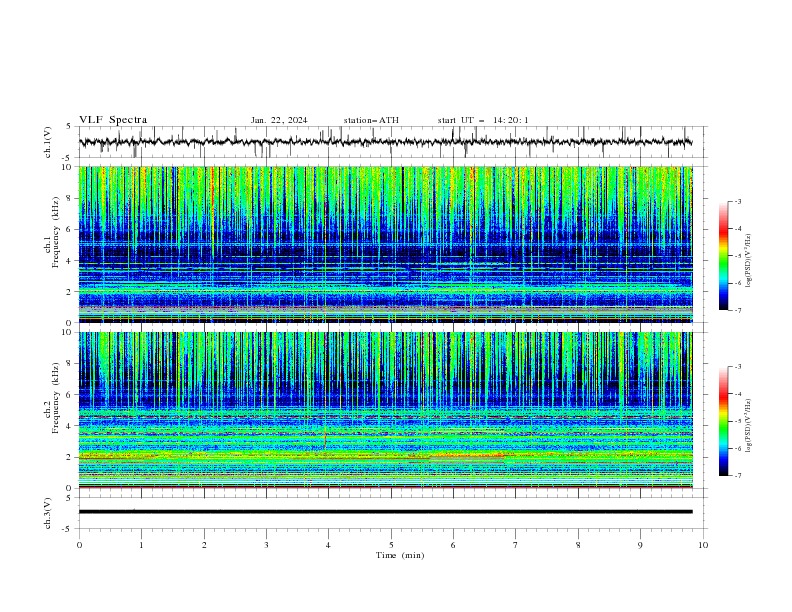The height and width of the screenshot is (612, 792).
Task: Click ch.1 'Frequency (kHz)' axis label
Action: coord(55,233)
